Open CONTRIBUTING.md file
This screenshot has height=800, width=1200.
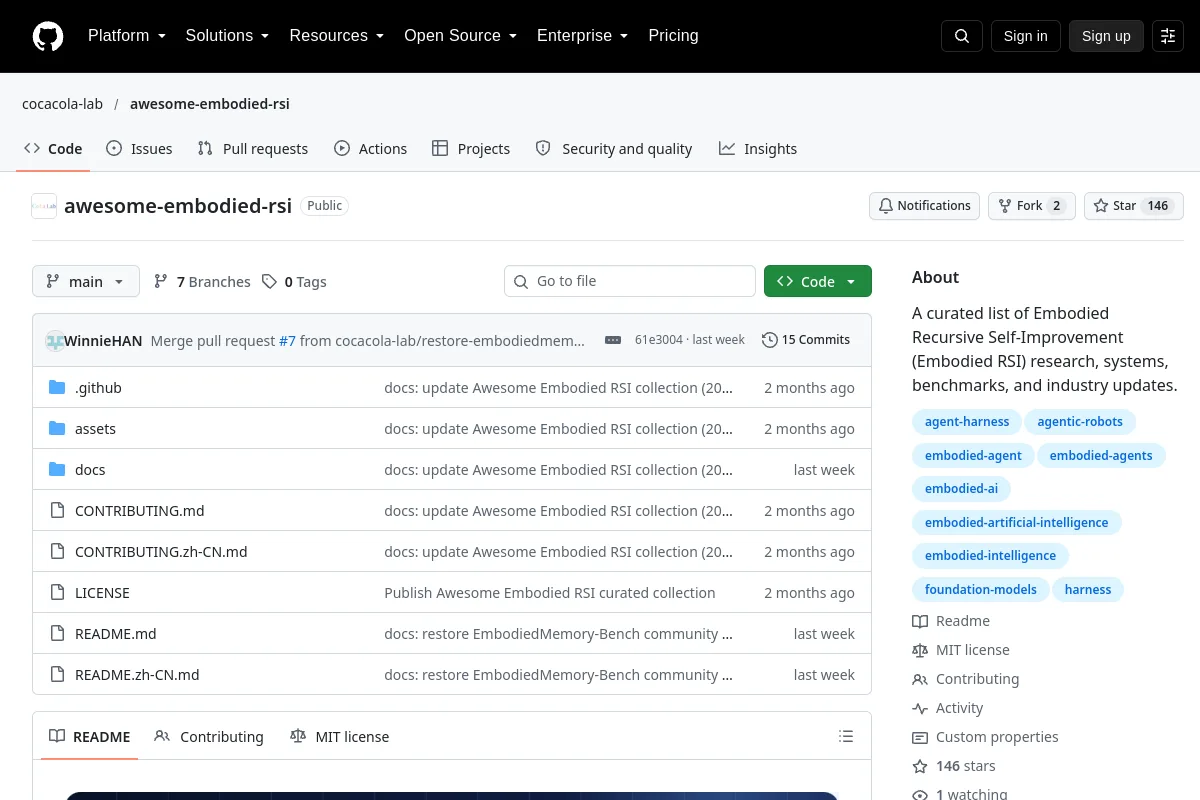[x=139, y=511]
